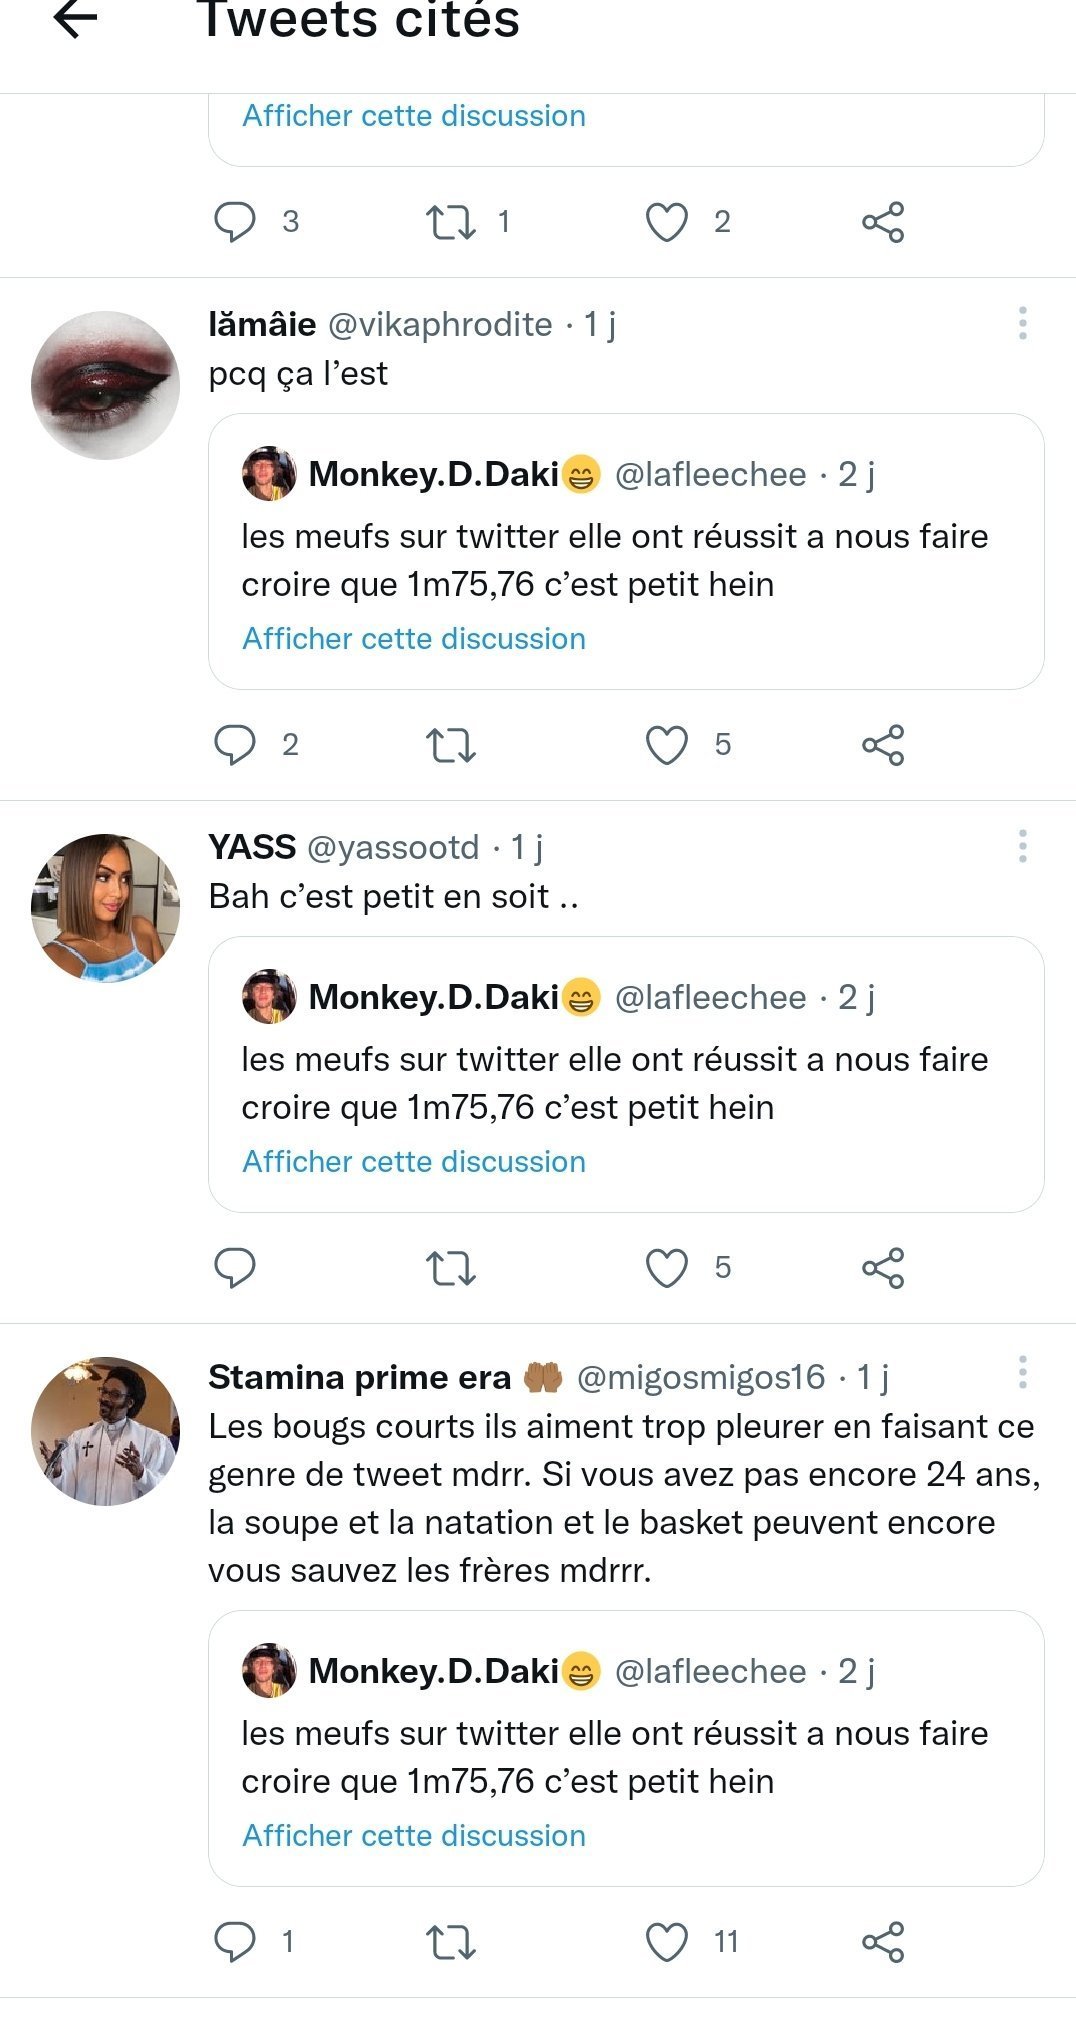
Task: Reply to the lămâie tweet
Action: coord(235,745)
